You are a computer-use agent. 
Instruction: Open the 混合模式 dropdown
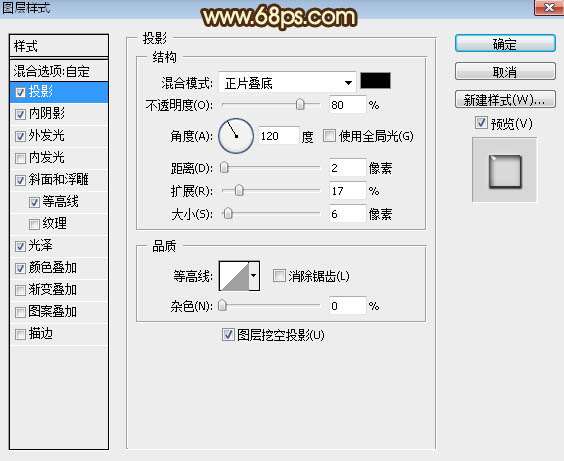pyautogui.click(x=287, y=83)
